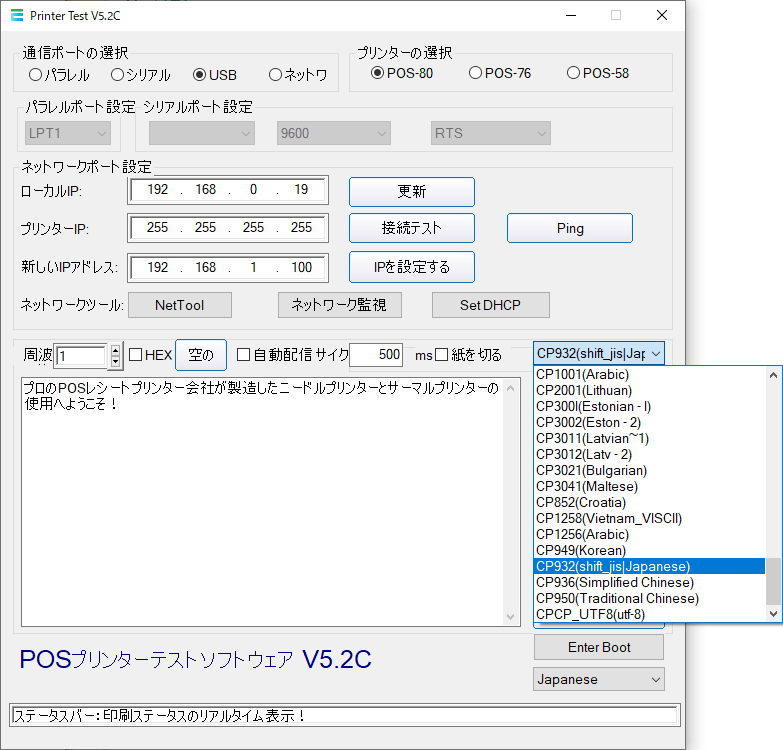This screenshot has width=783, height=750.
Task: Open the NetTool network tool
Action: click(179, 304)
